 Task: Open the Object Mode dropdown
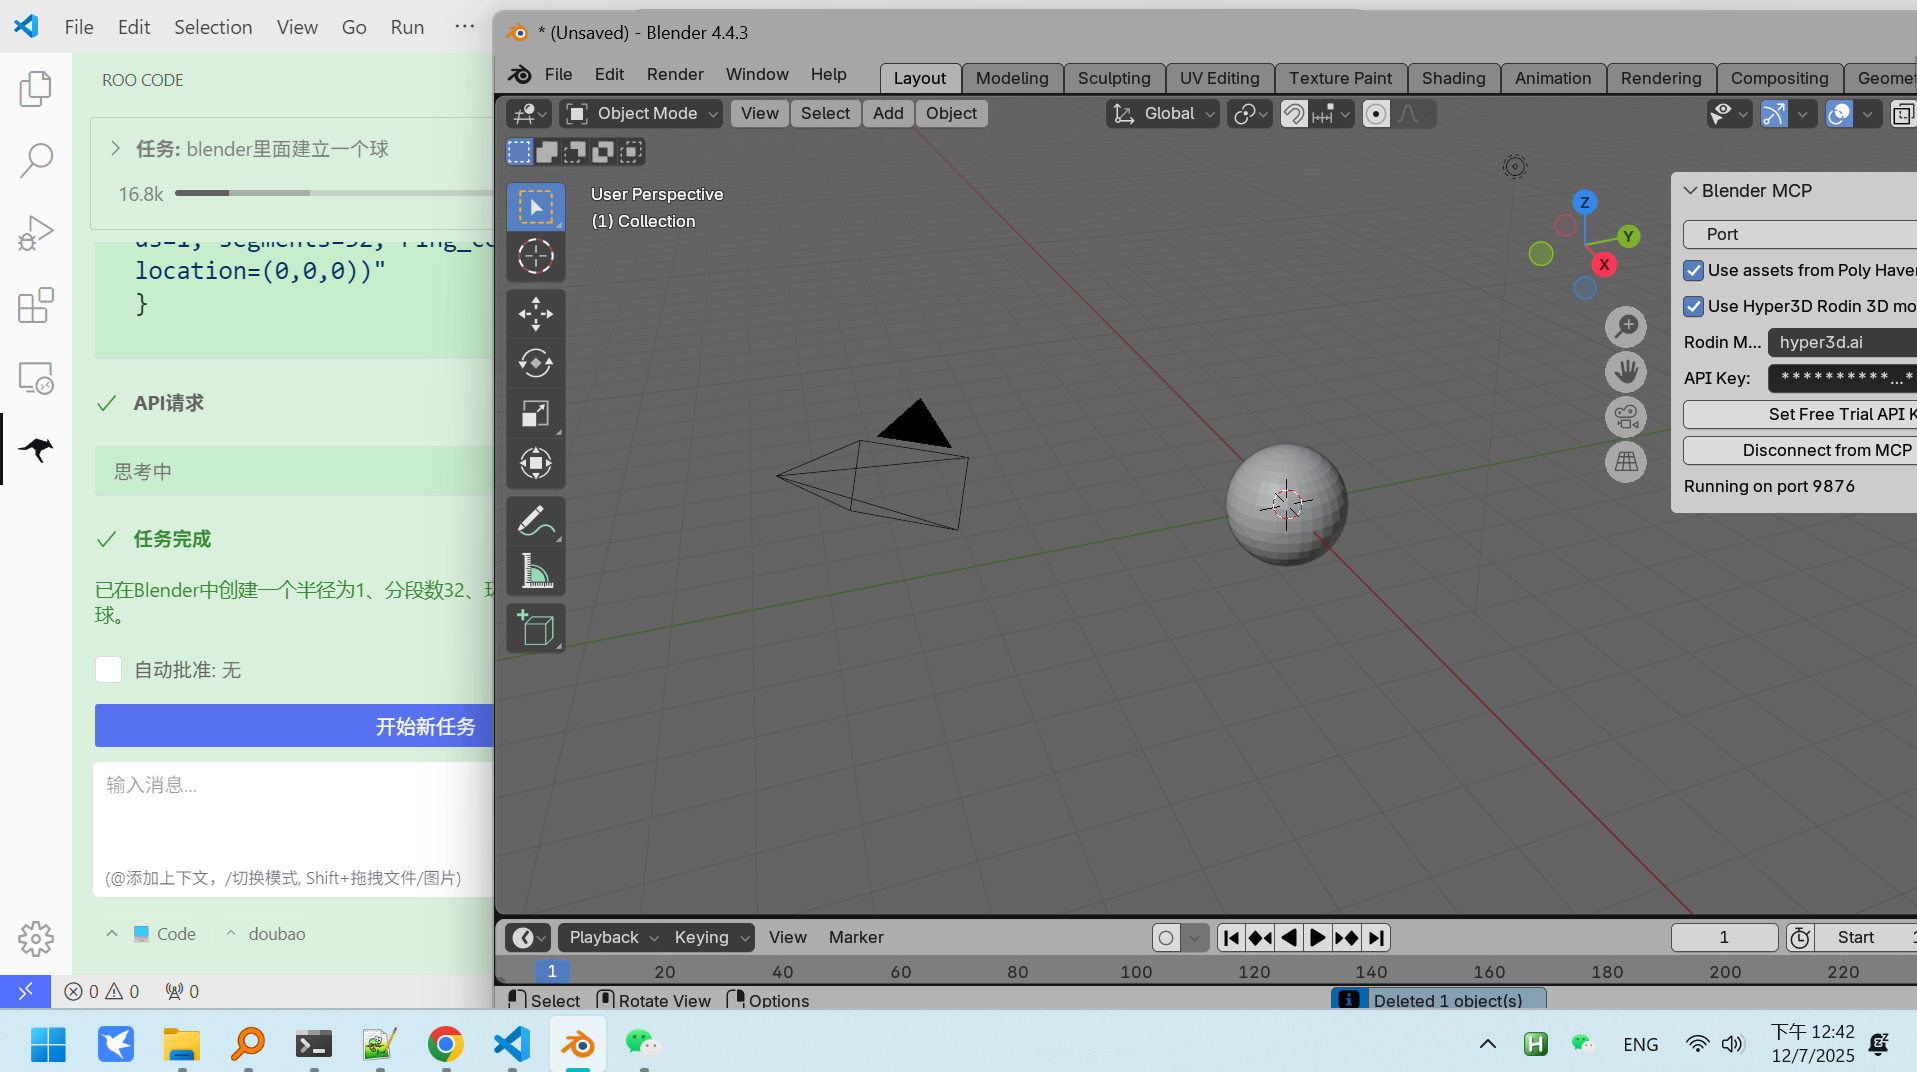(641, 114)
